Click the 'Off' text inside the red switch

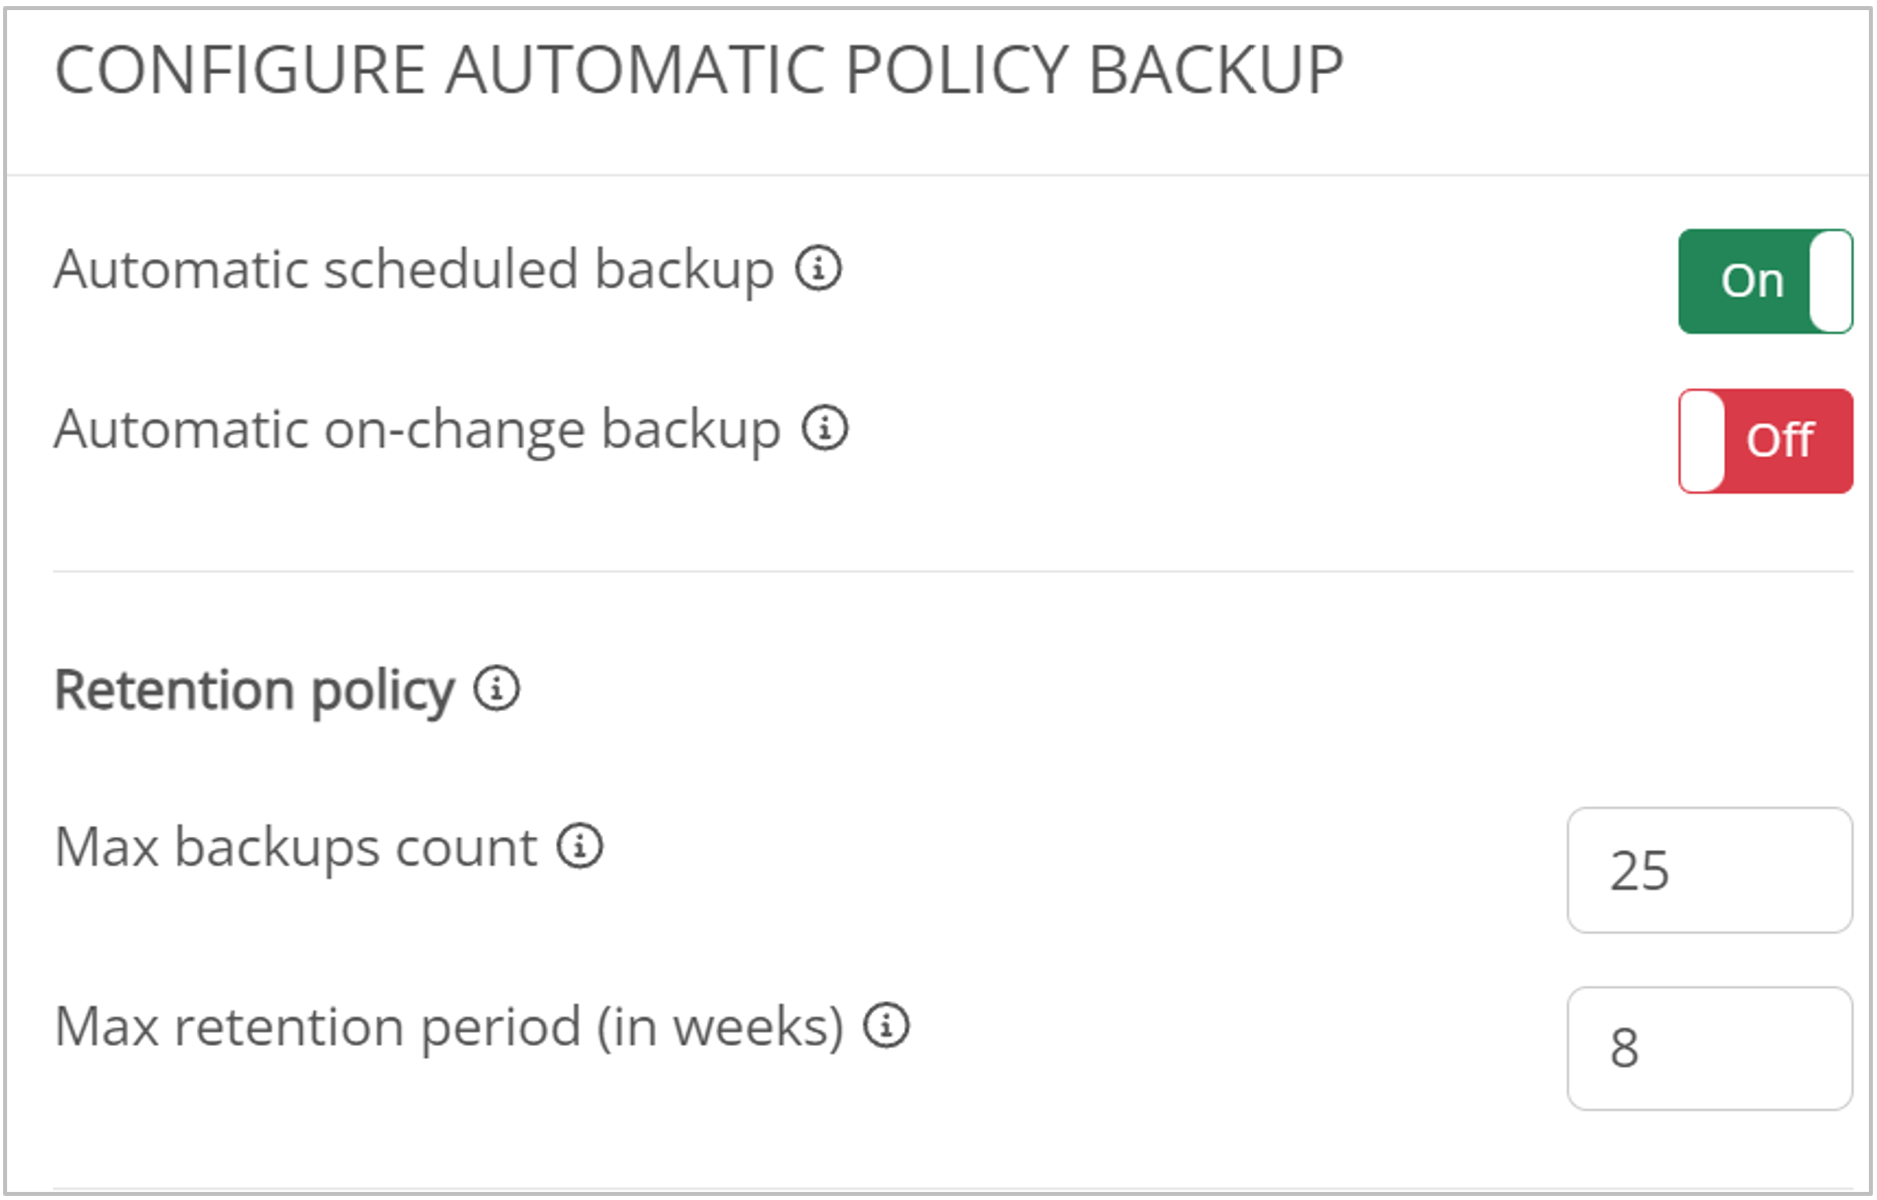tap(1780, 441)
